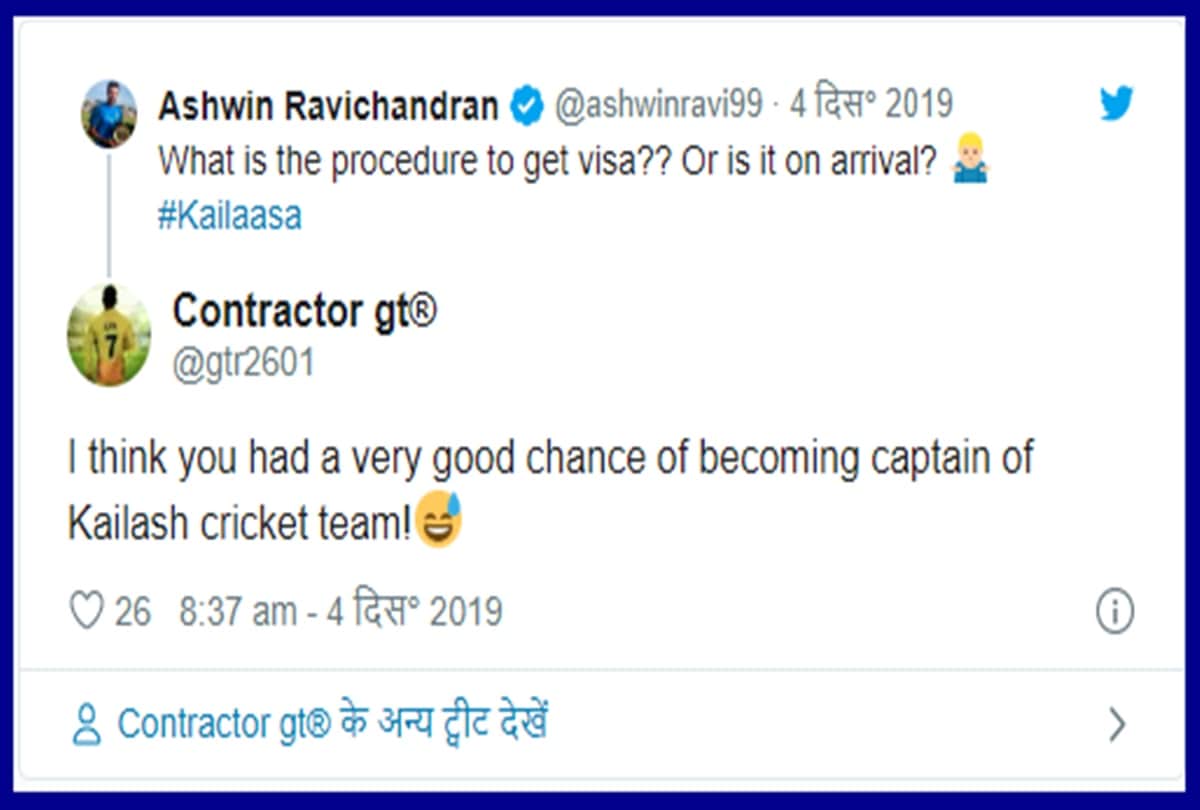The width and height of the screenshot is (1200, 810).
Task: Expand more tweets via the right chevron
Action: tap(1118, 722)
